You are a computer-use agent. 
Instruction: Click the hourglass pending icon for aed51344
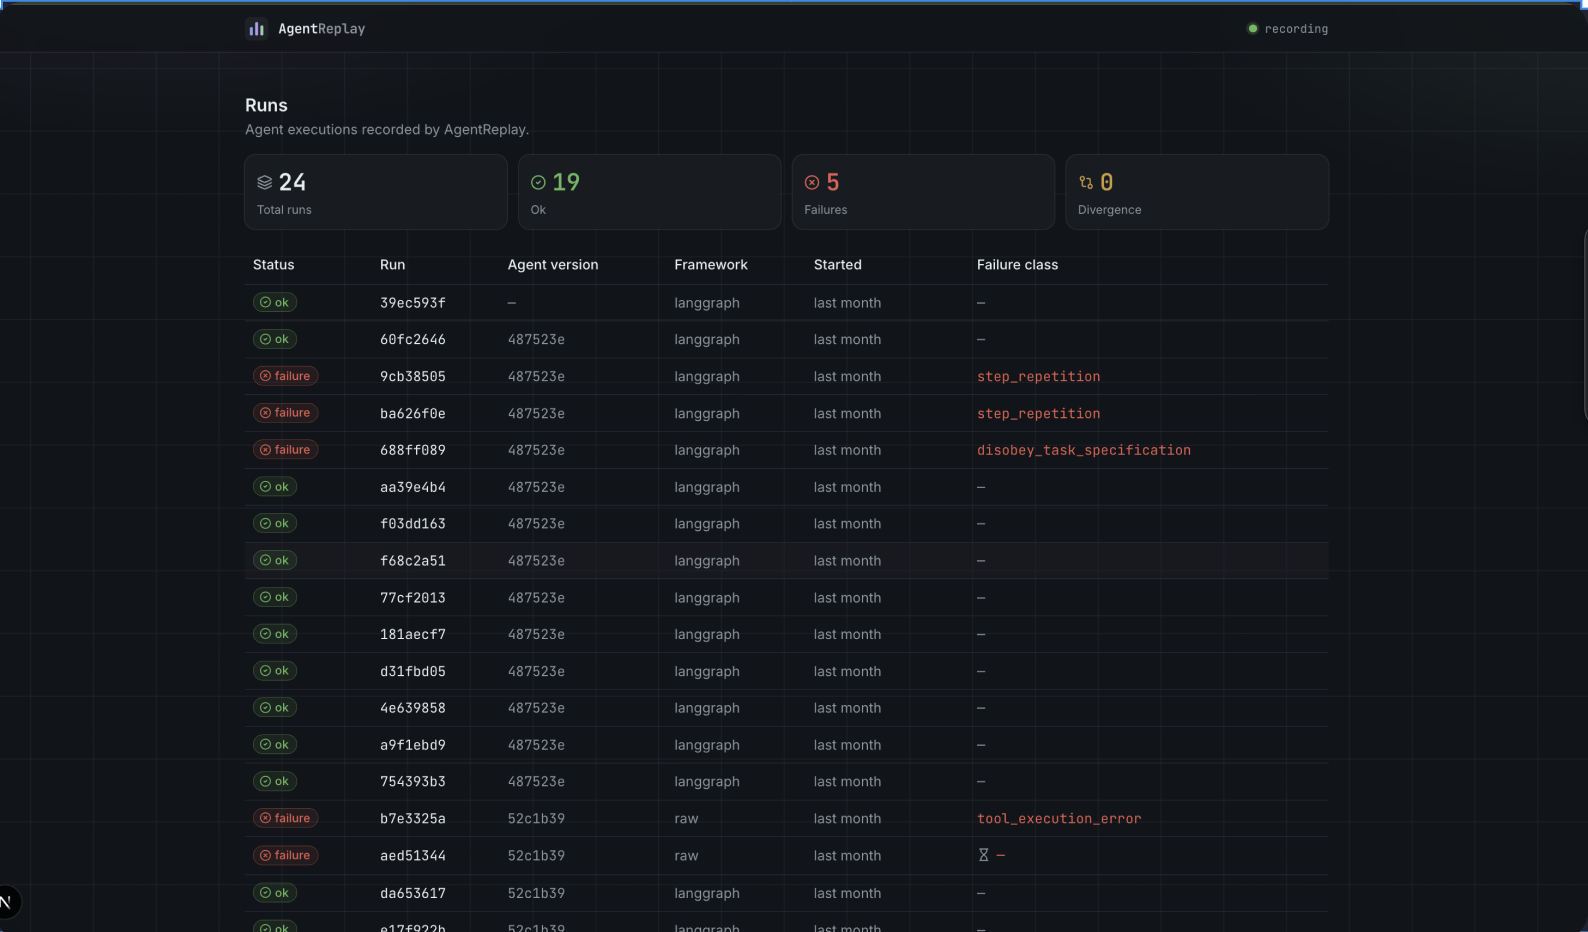coord(984,855)
